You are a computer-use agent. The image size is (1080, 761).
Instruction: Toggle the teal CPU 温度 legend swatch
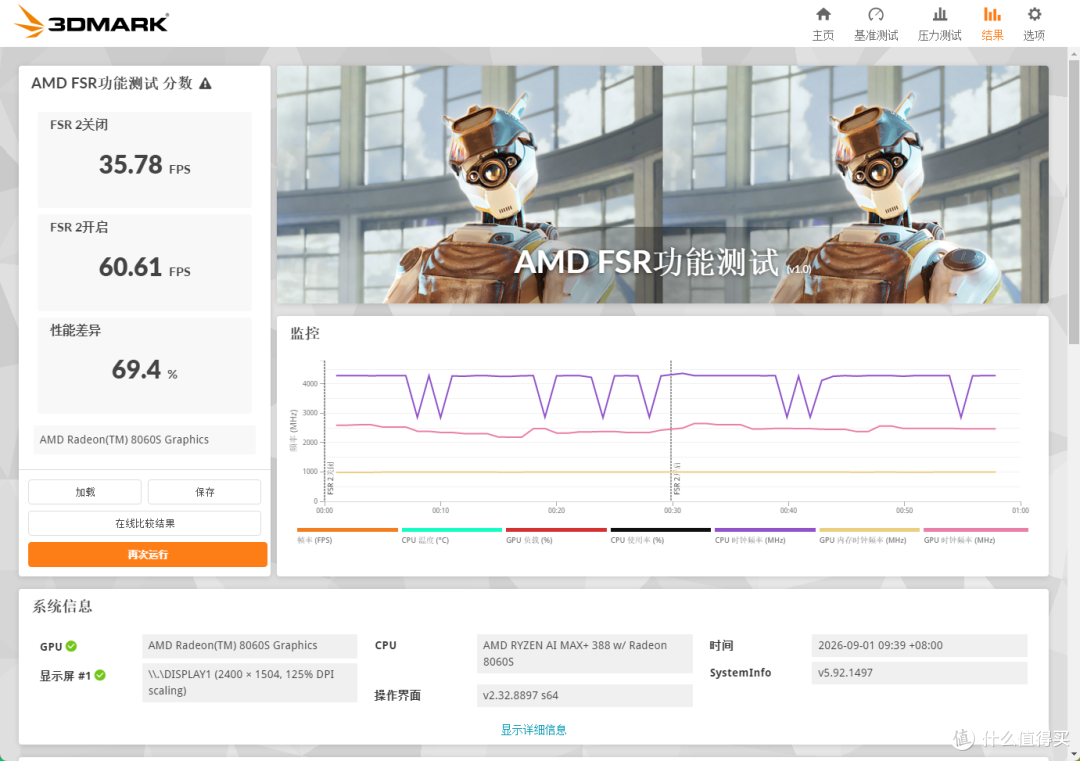(x=452, y=530)
